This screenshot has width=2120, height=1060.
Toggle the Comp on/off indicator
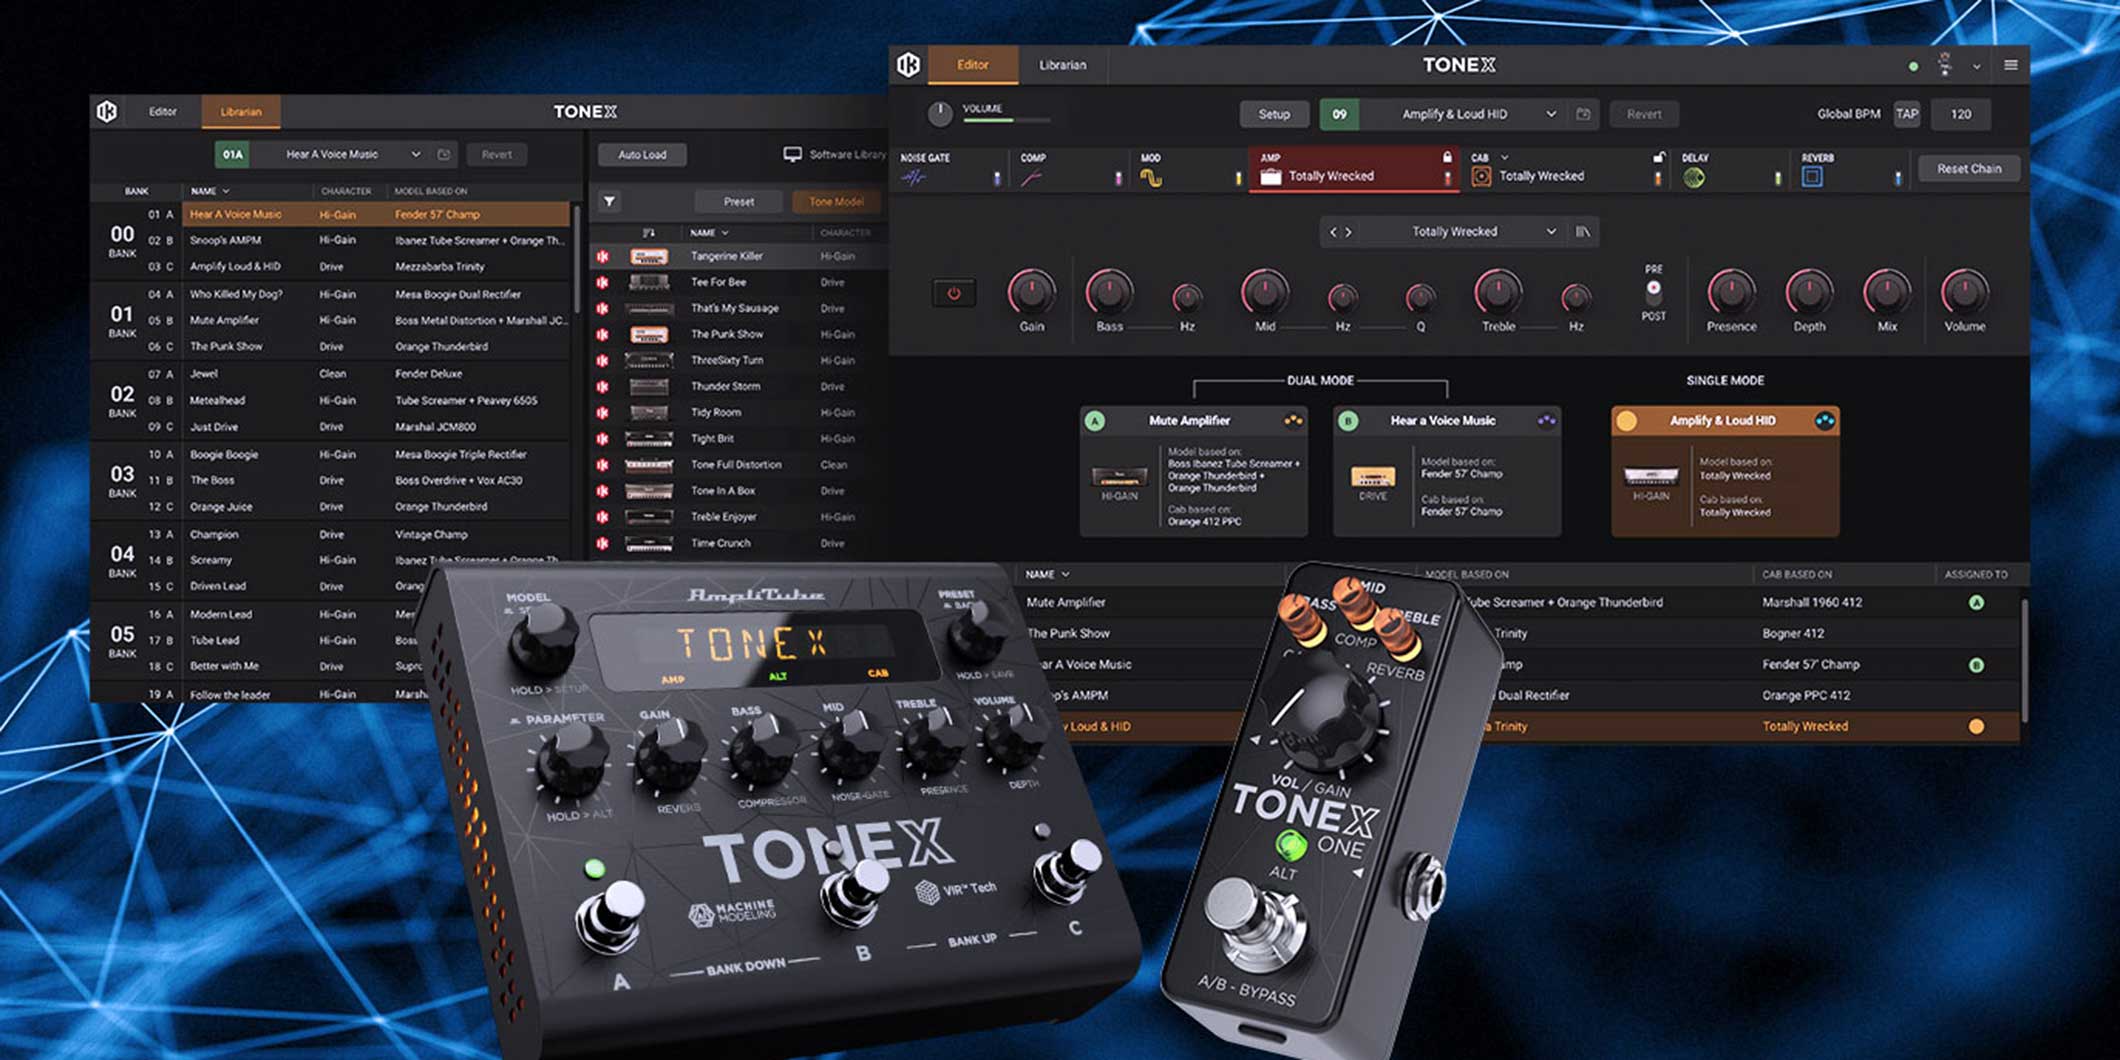1118,179
